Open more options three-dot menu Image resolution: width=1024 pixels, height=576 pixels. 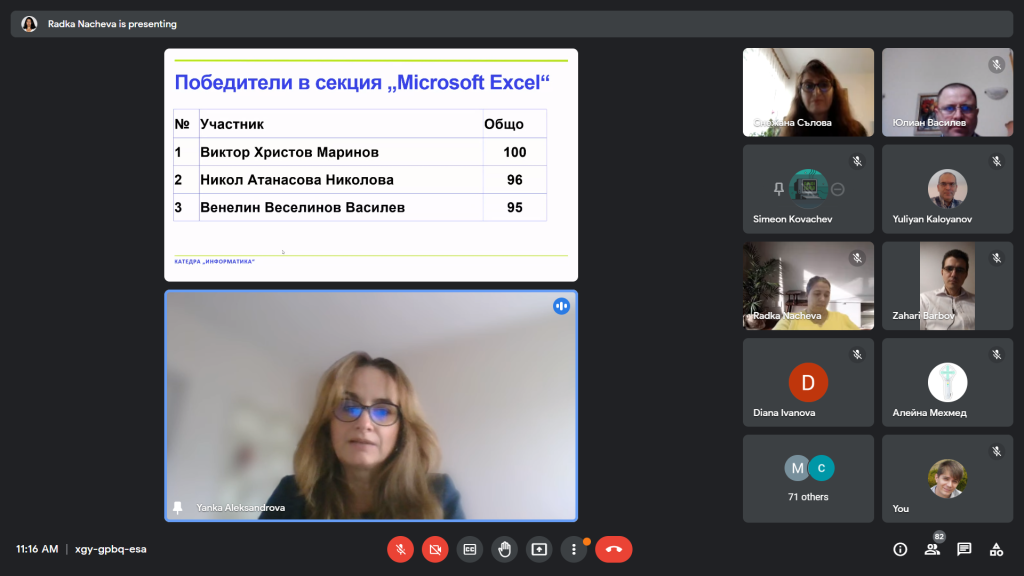[x=573, y=549]
